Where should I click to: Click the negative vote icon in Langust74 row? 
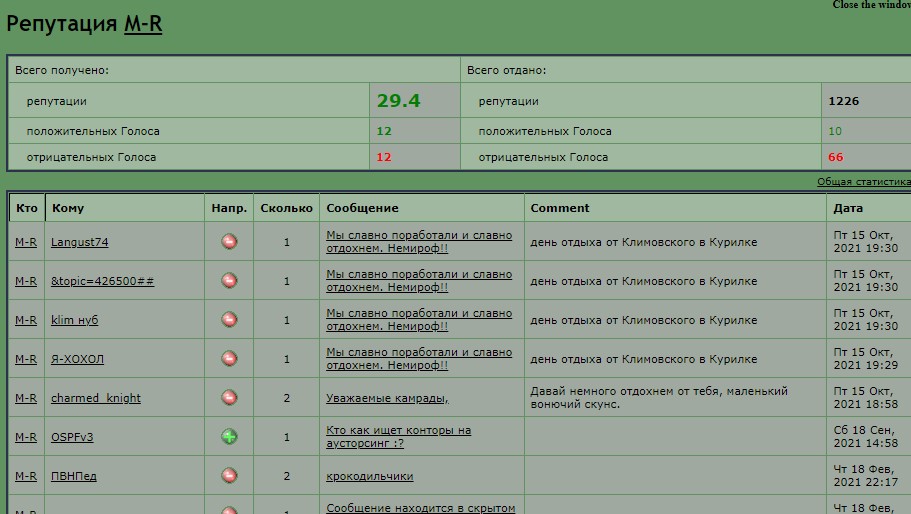229,242
